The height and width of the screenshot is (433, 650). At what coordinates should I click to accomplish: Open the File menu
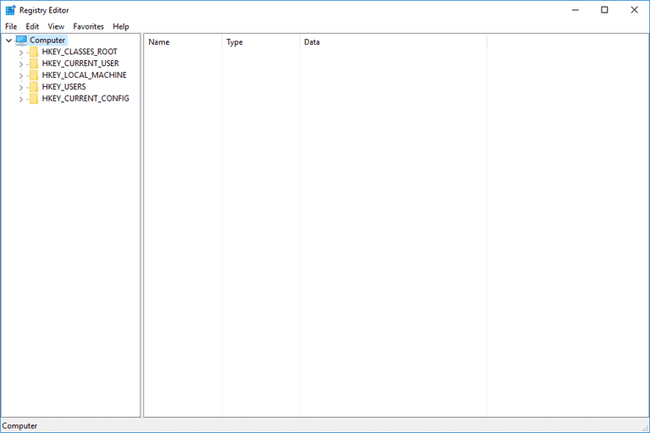11,26
